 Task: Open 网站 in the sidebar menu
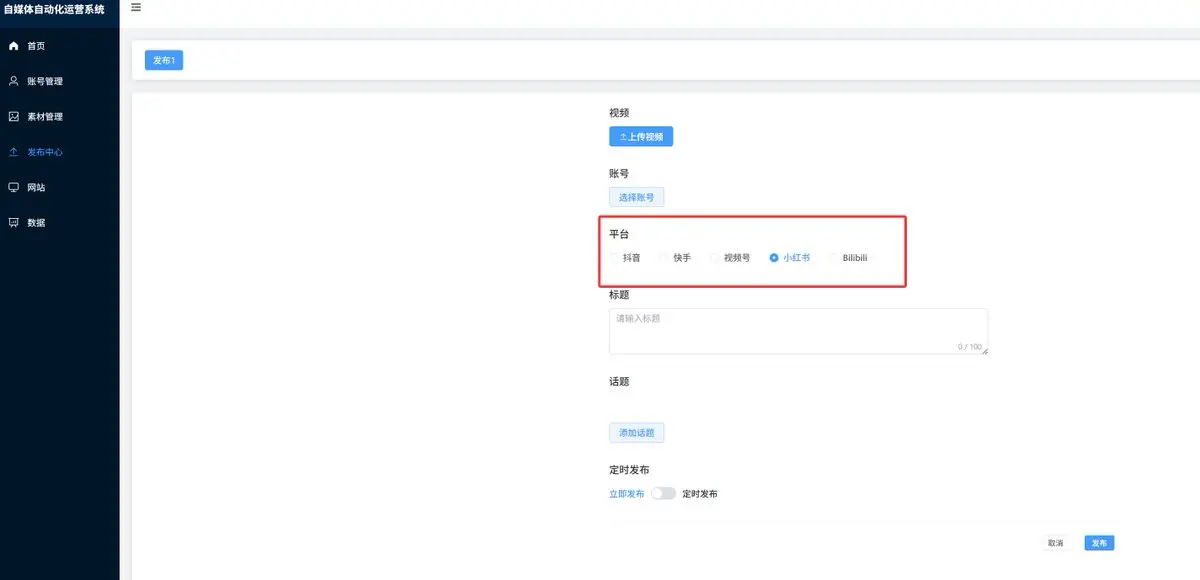point(60,187)
